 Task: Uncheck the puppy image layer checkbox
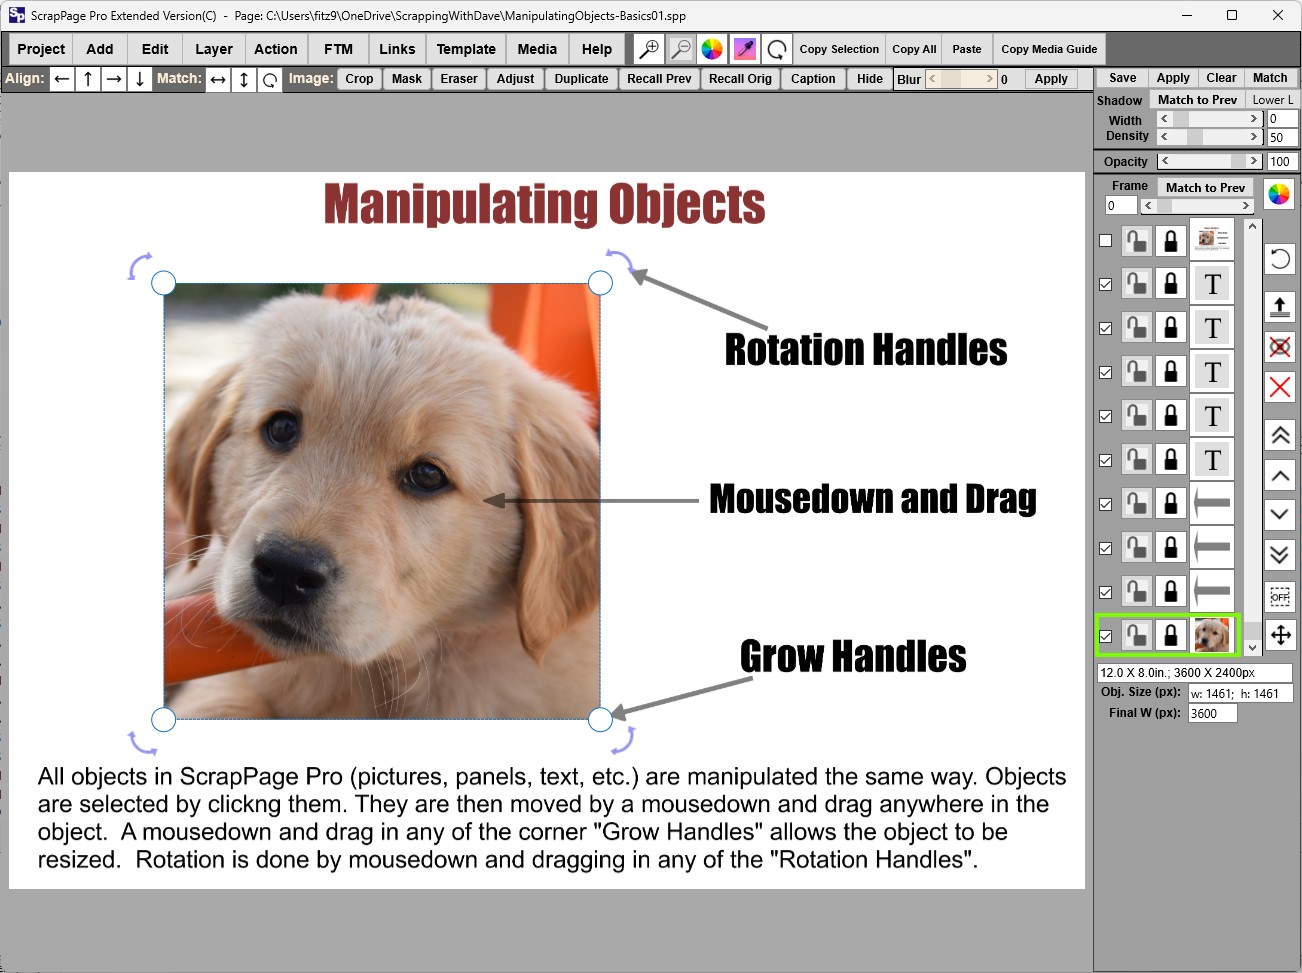click(x=1106, y=636)
